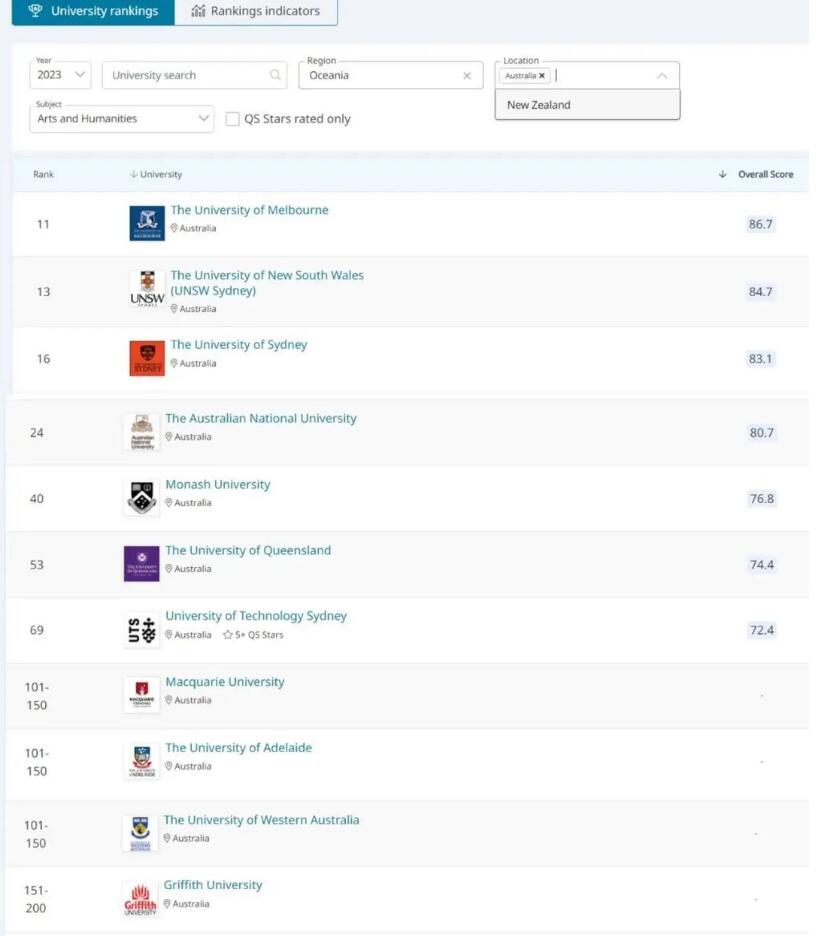The image size is (819, 936).
Task: Open the Rankings indicators tab
Action: click(x=256, y=11)
